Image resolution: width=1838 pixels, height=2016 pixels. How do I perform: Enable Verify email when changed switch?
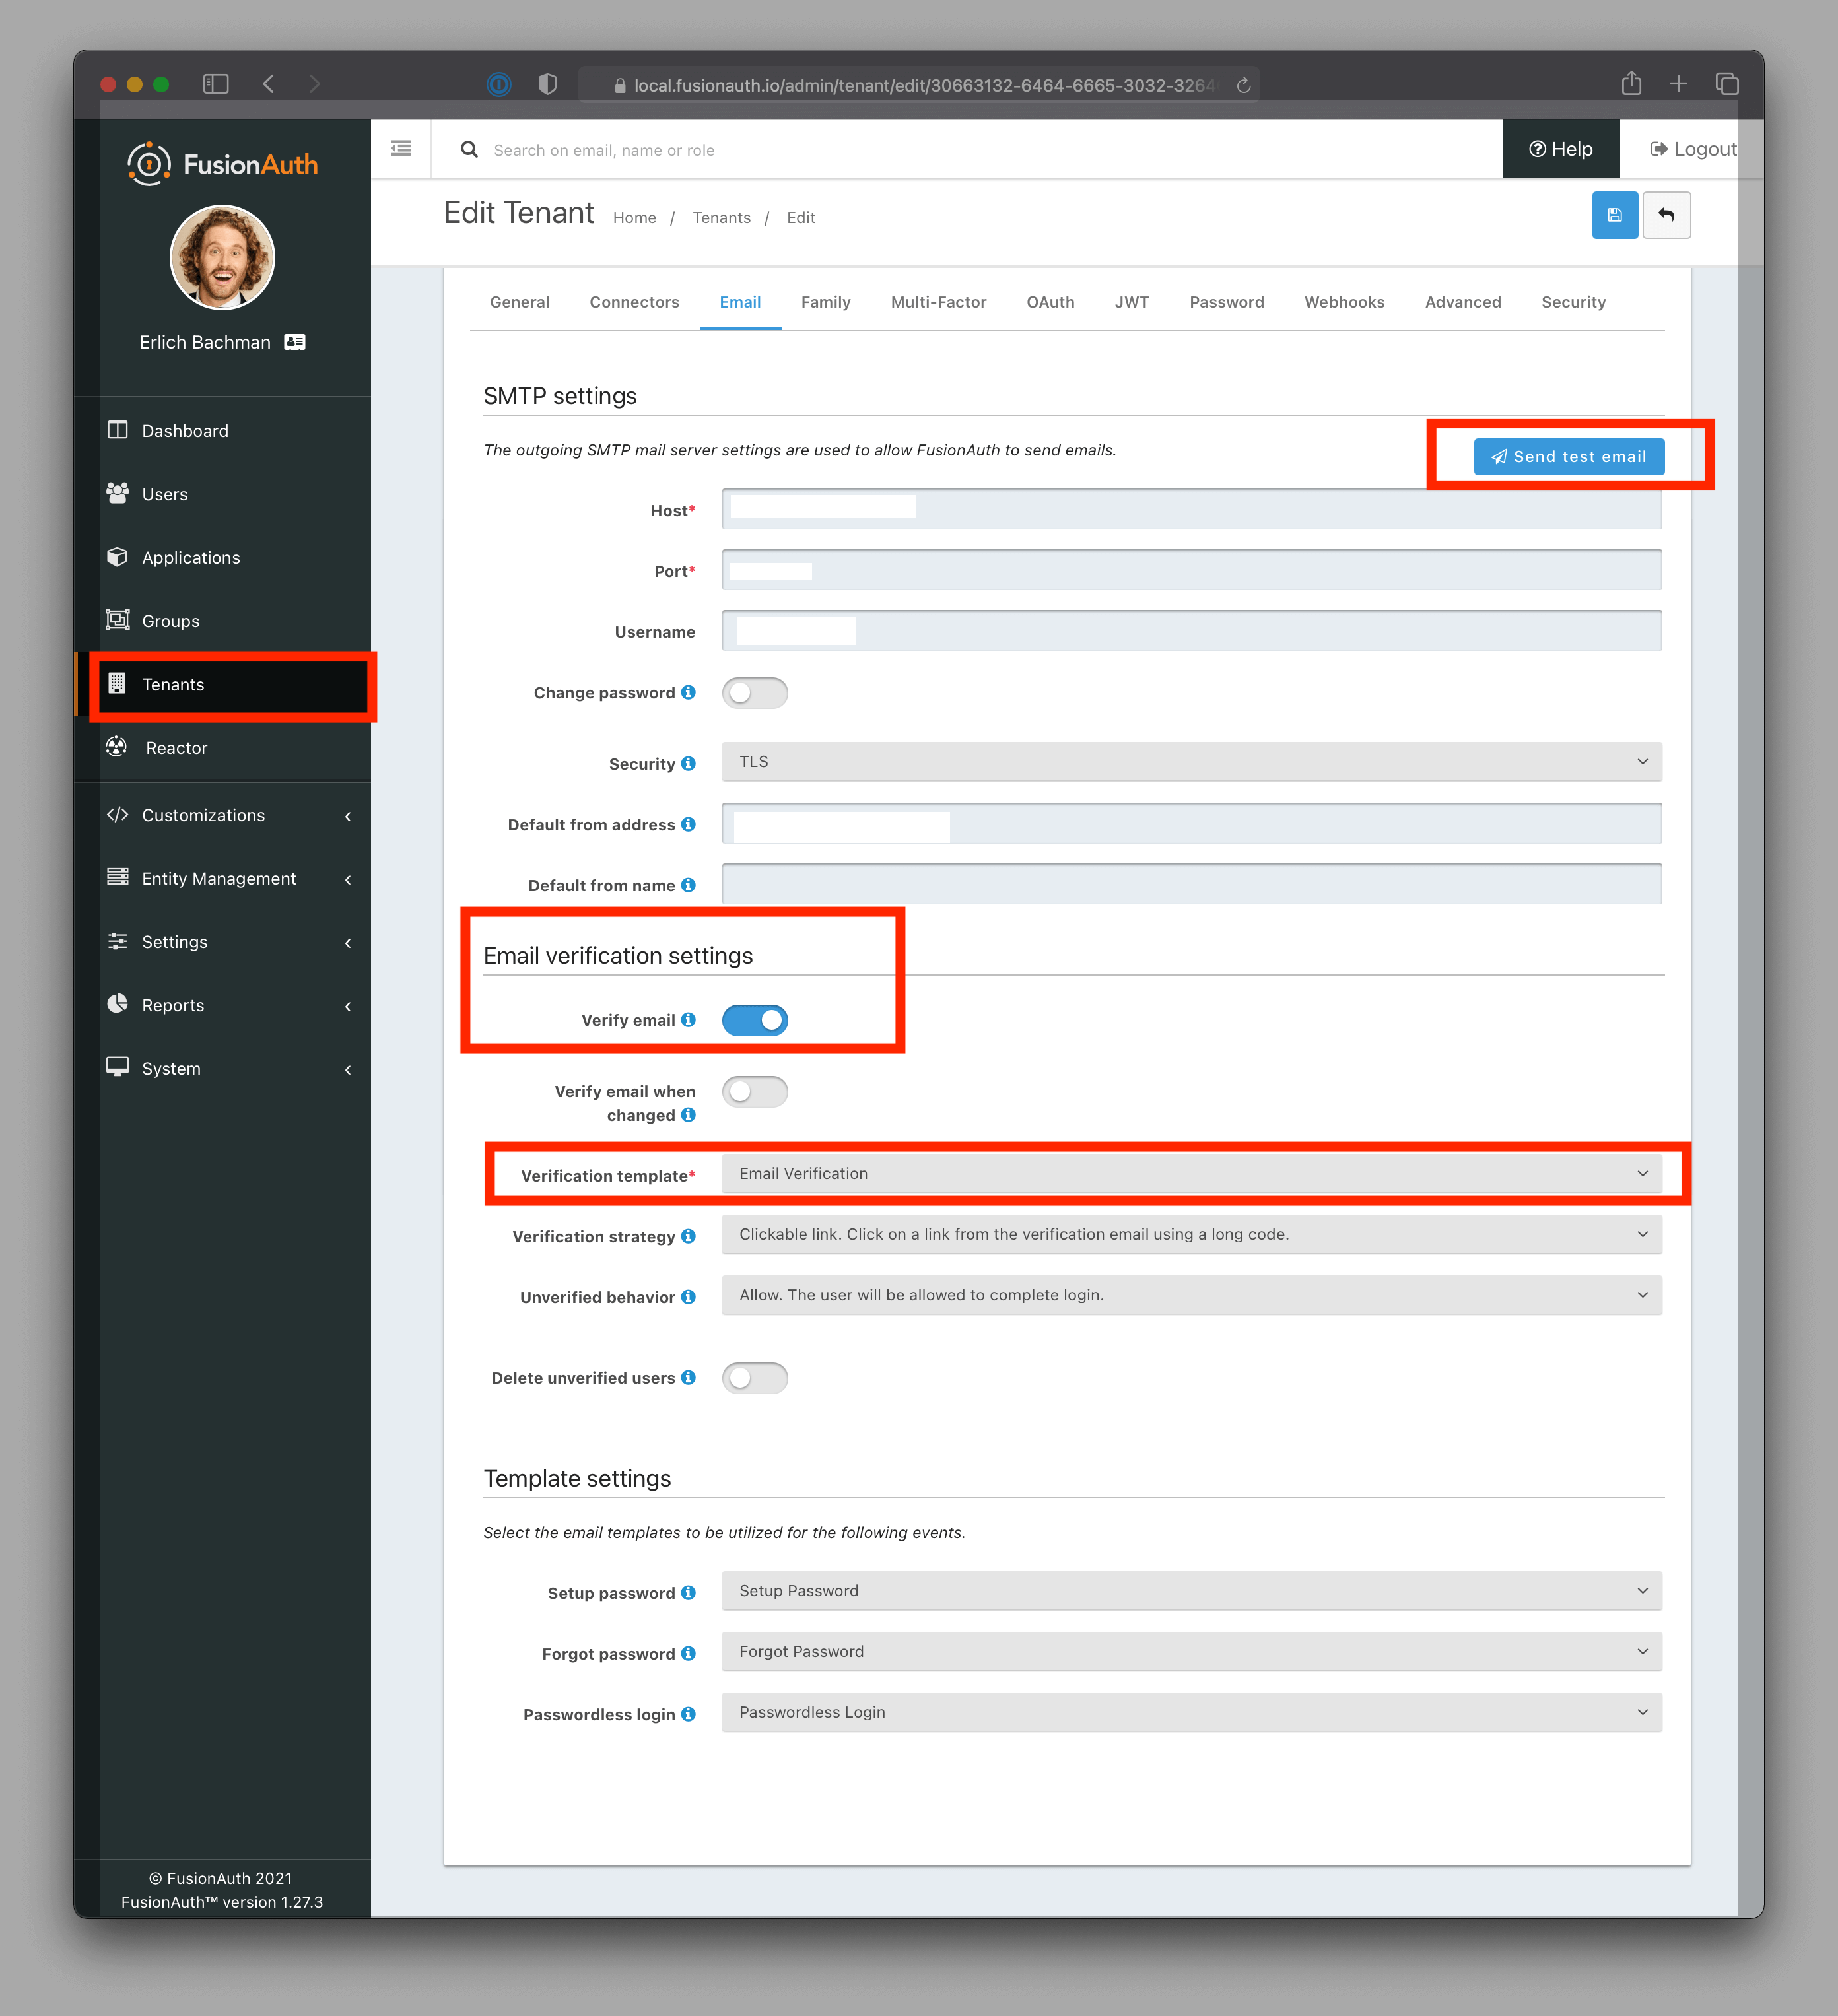coord(755,1092)
